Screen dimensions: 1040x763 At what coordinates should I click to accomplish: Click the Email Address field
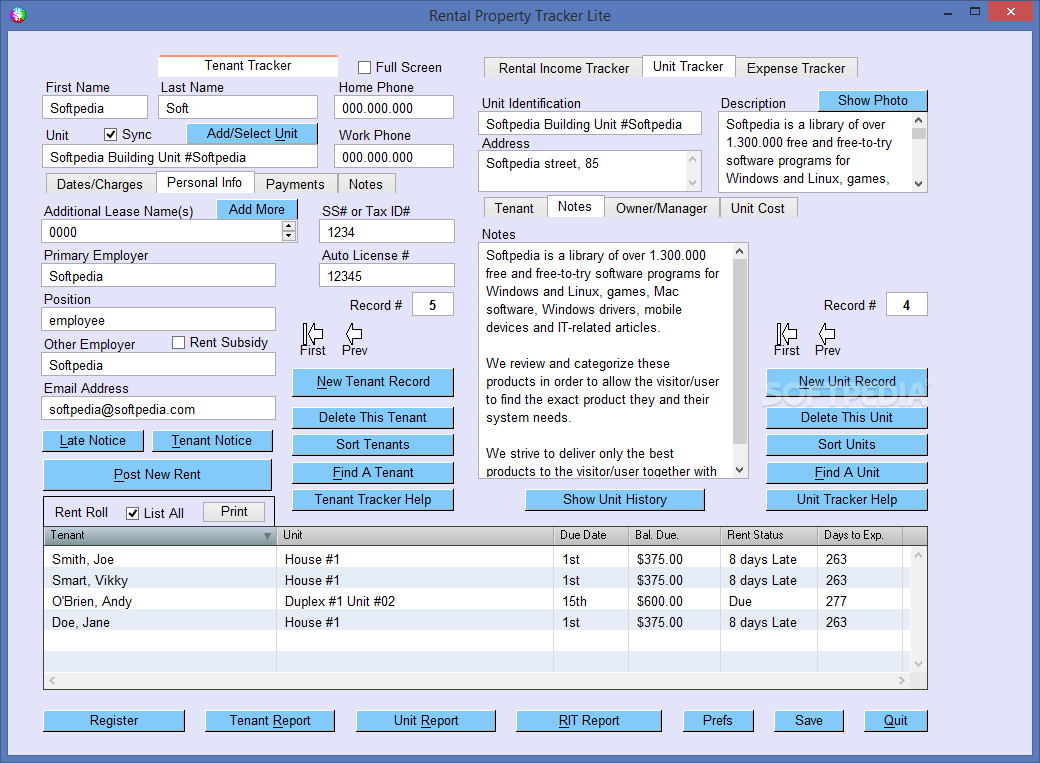[x=159, y=409]
